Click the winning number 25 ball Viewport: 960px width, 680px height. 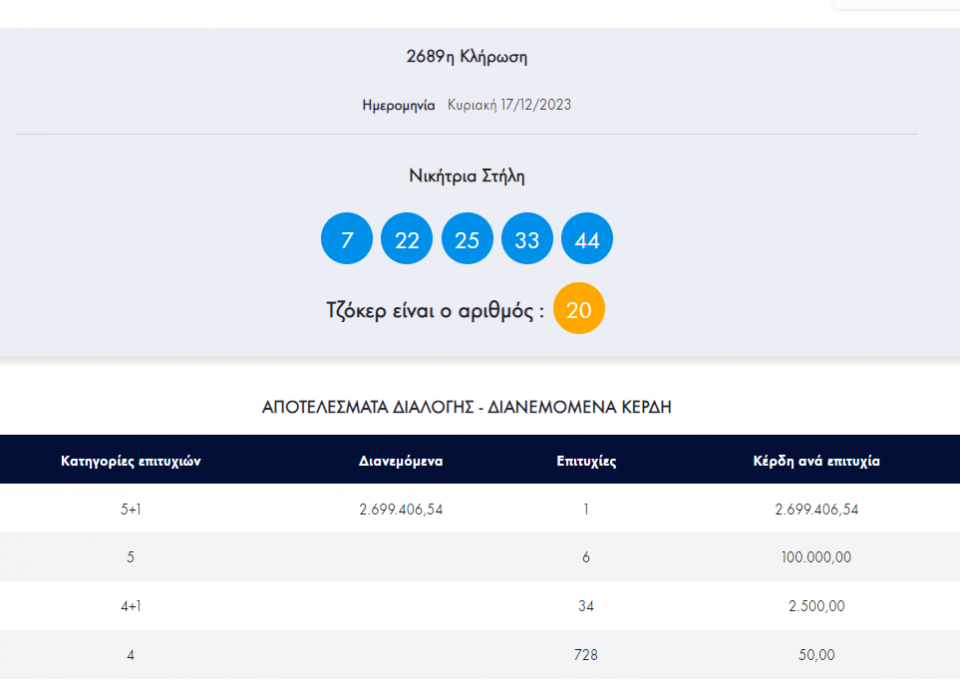[467, 239]
